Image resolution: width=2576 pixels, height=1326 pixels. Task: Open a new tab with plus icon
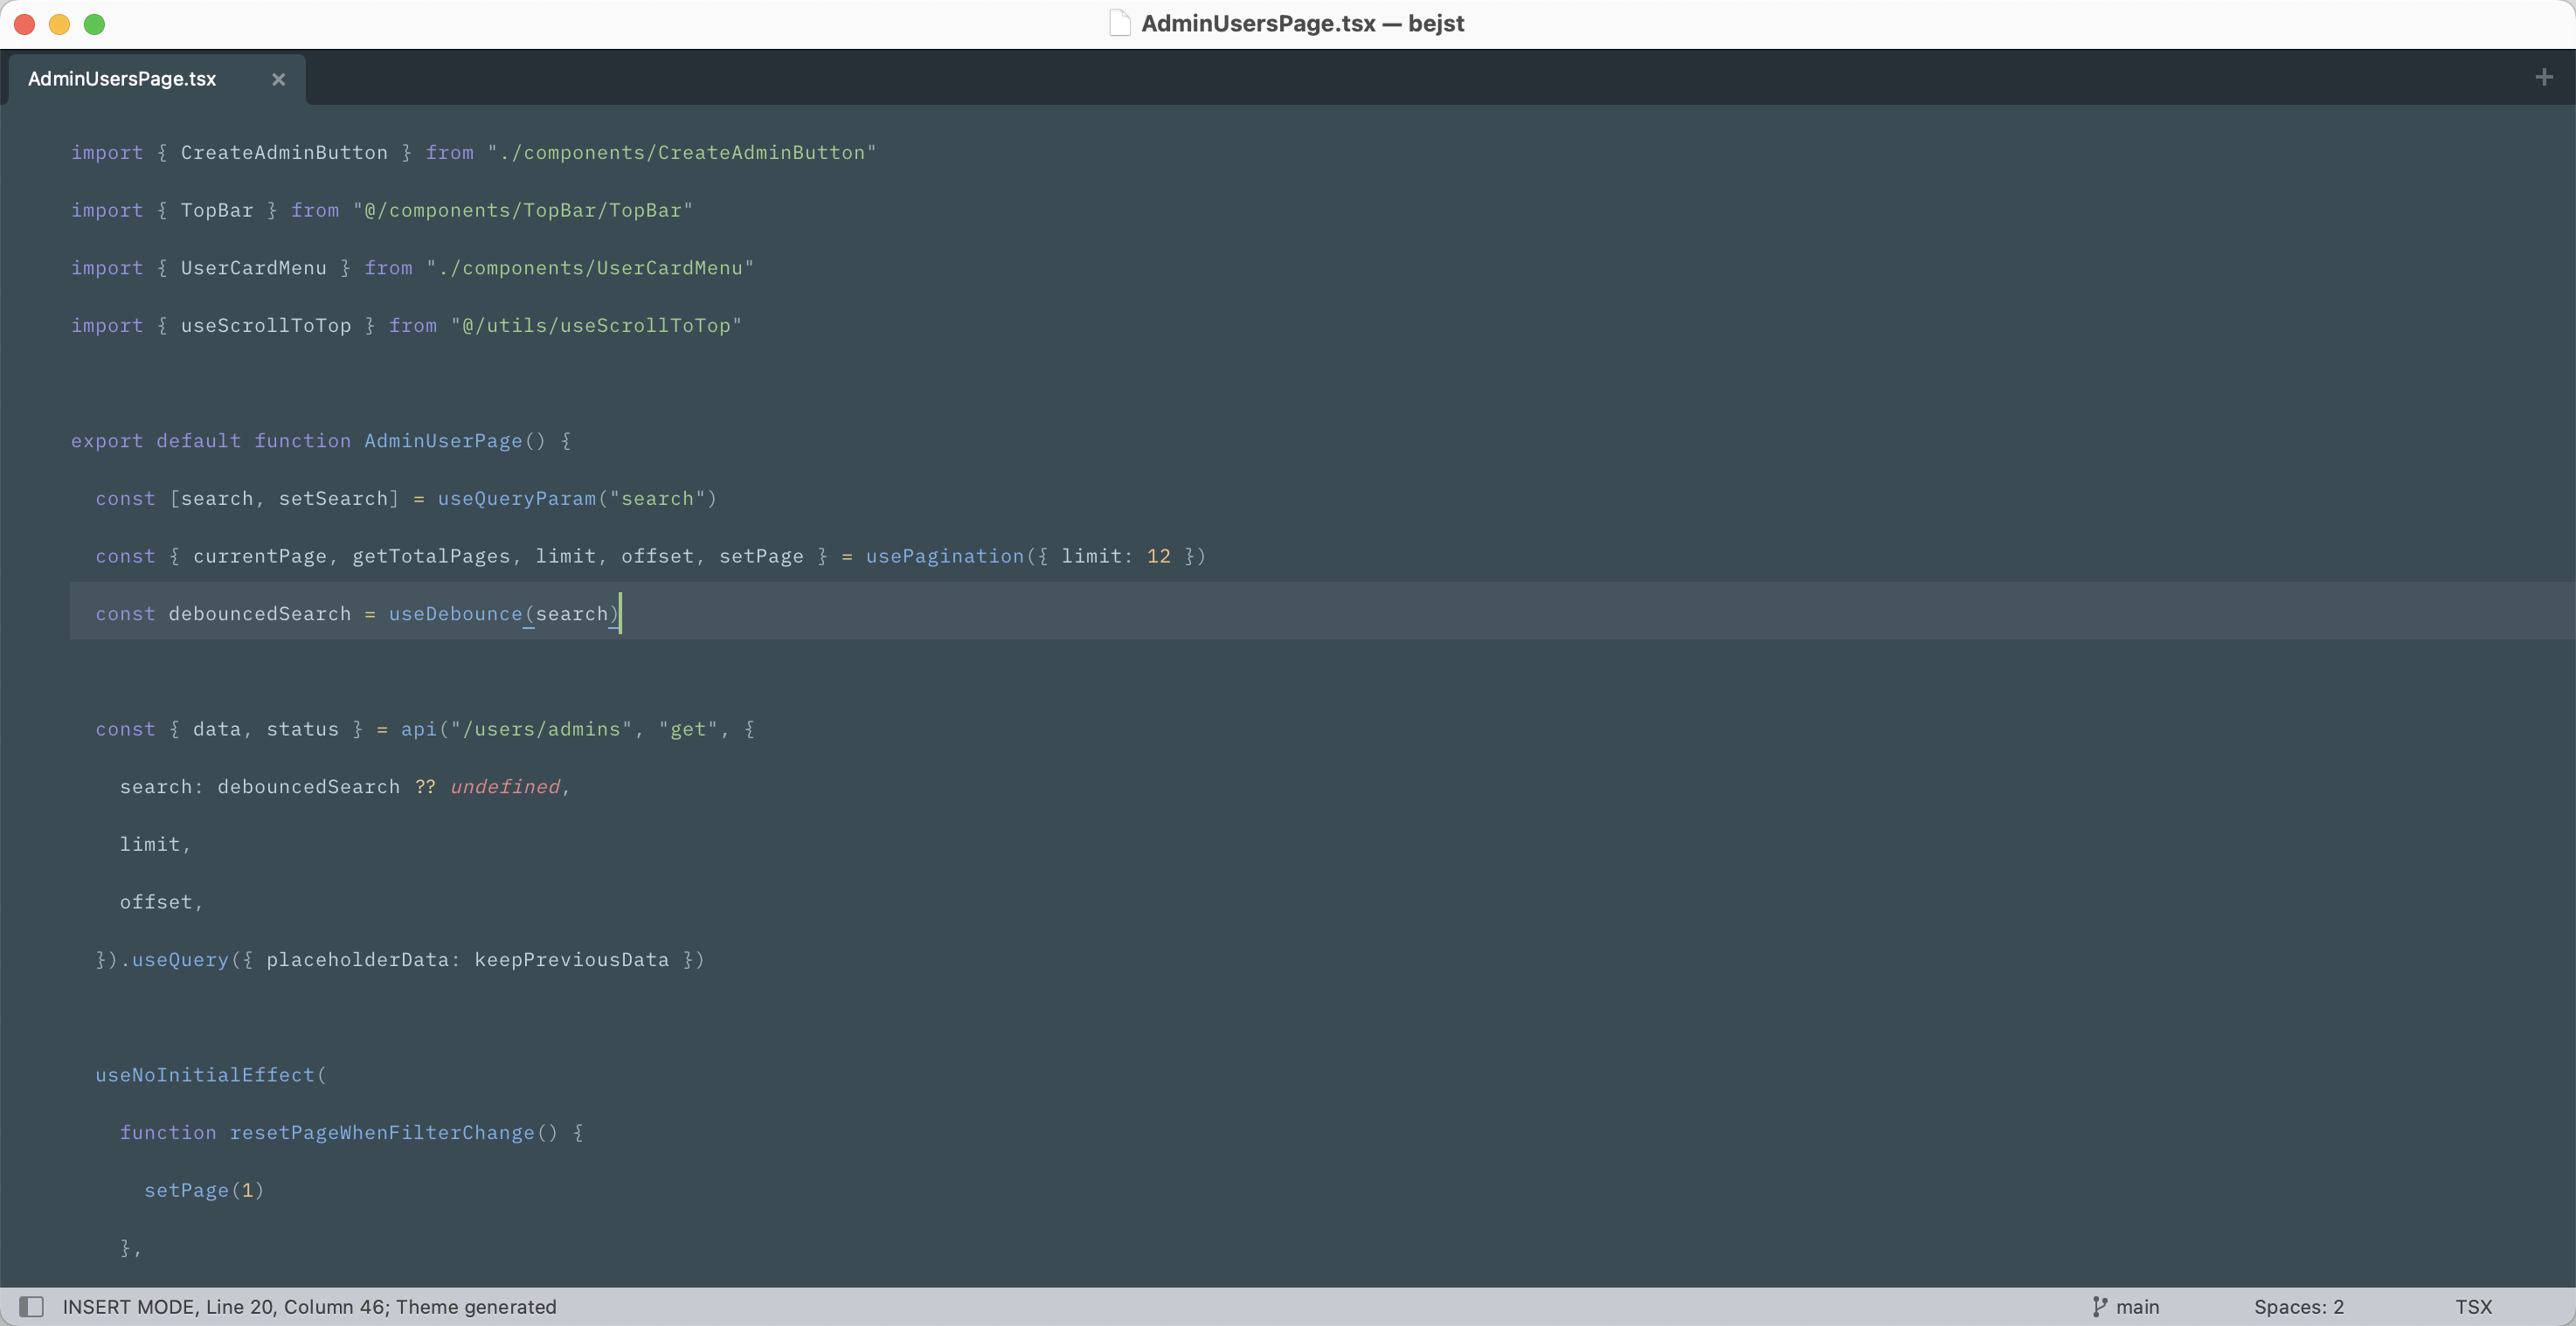pos(2544,77)
